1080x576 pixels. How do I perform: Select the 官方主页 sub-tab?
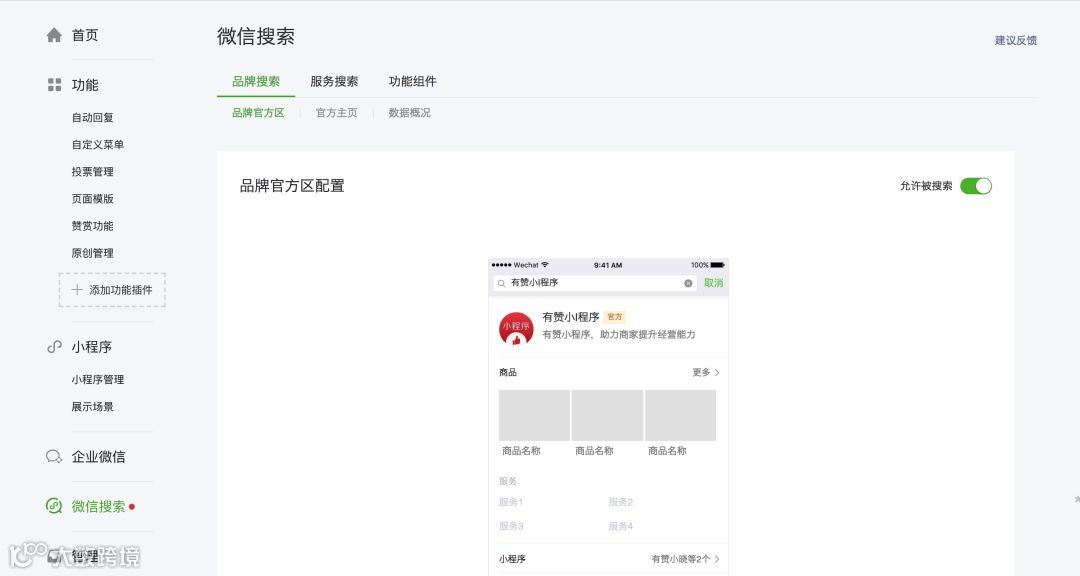tap(337, 112)
